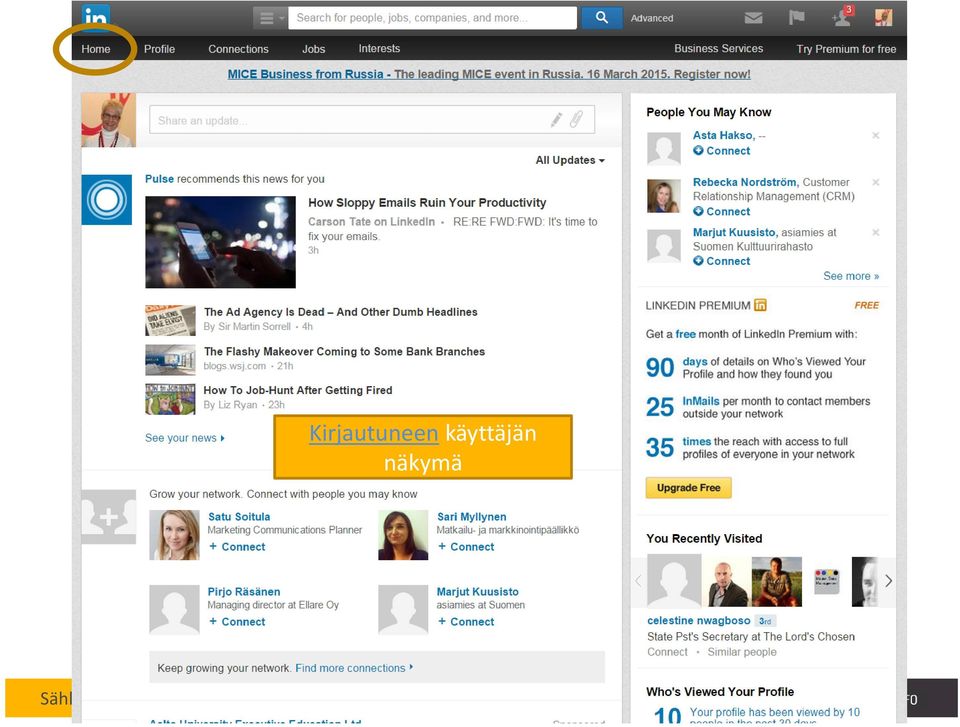Open the account profile picture menu

883,18
